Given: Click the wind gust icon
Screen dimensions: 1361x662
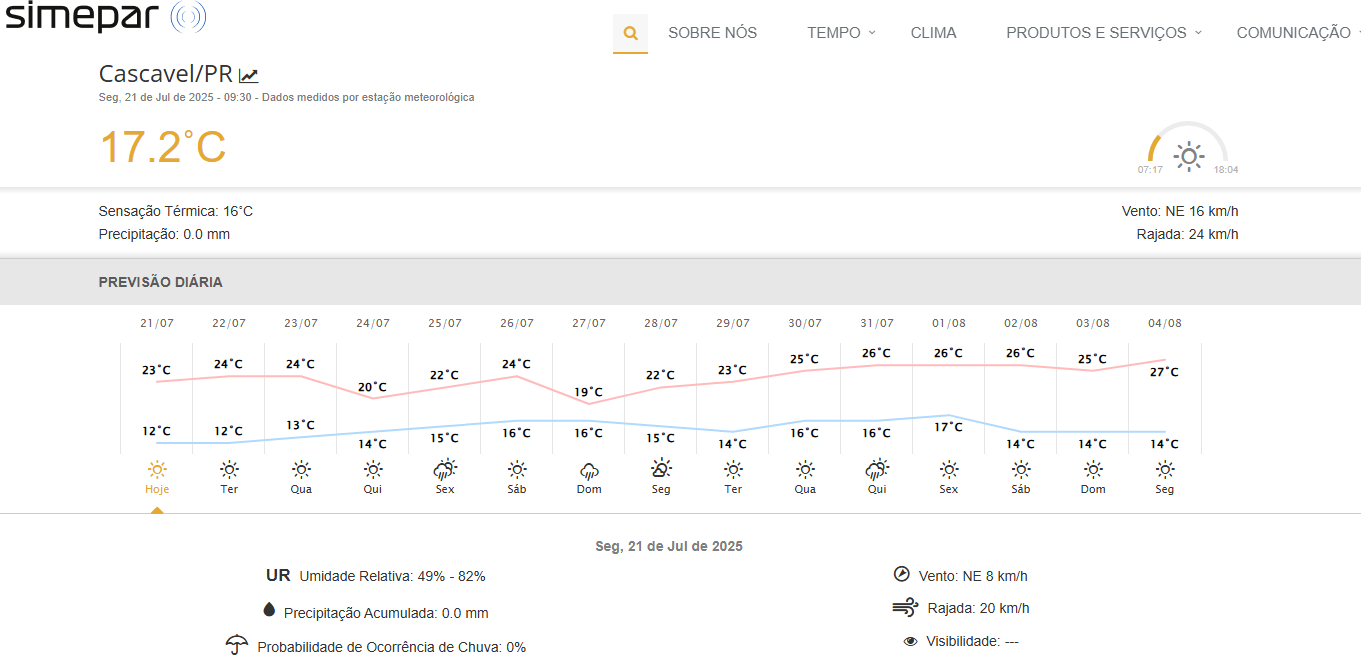Looking at the screenshot, I should (x=905, y=607).
